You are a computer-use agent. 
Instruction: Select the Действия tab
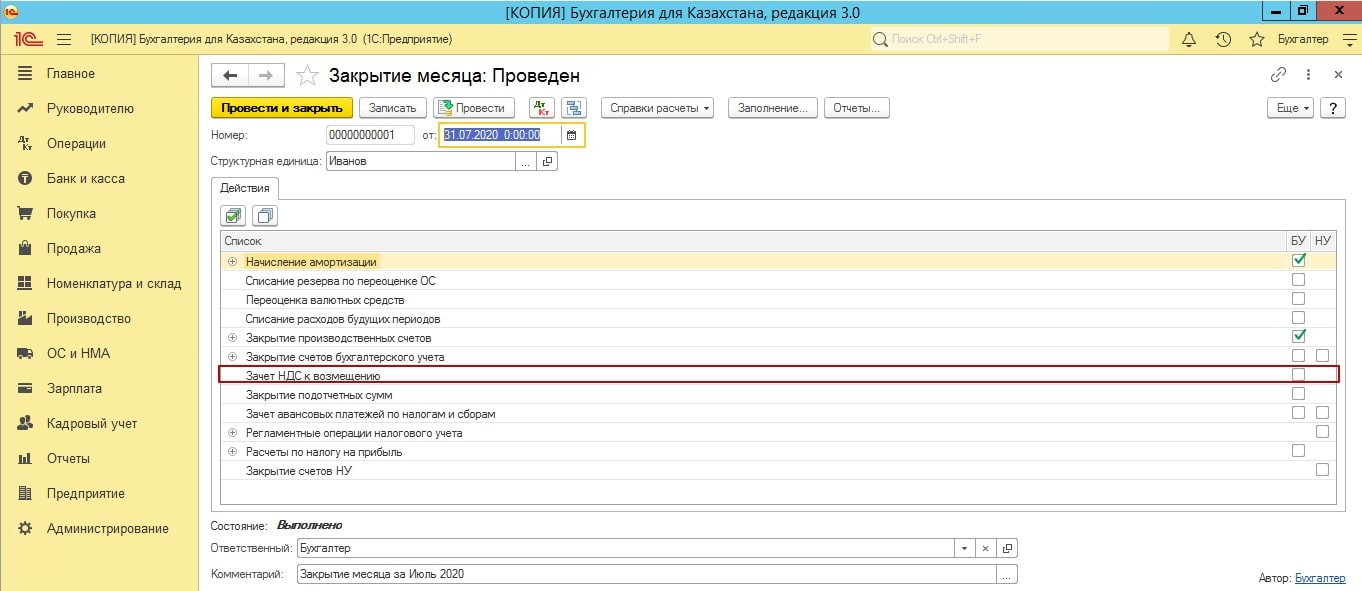[x=245, y=188]
